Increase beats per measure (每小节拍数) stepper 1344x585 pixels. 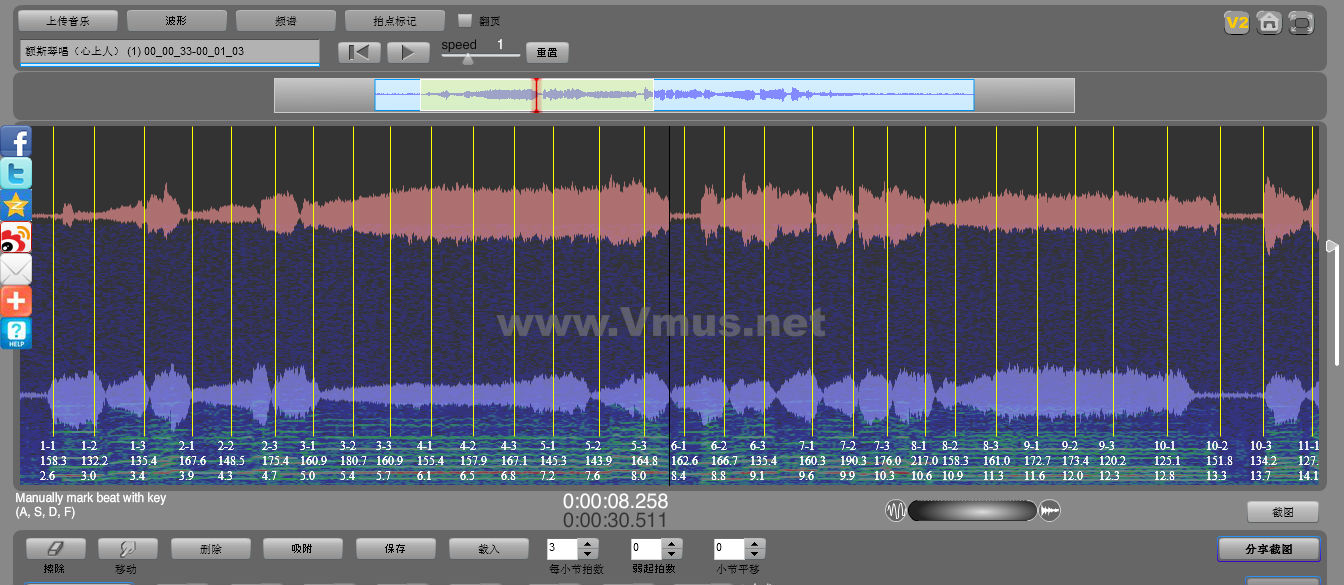588,543
